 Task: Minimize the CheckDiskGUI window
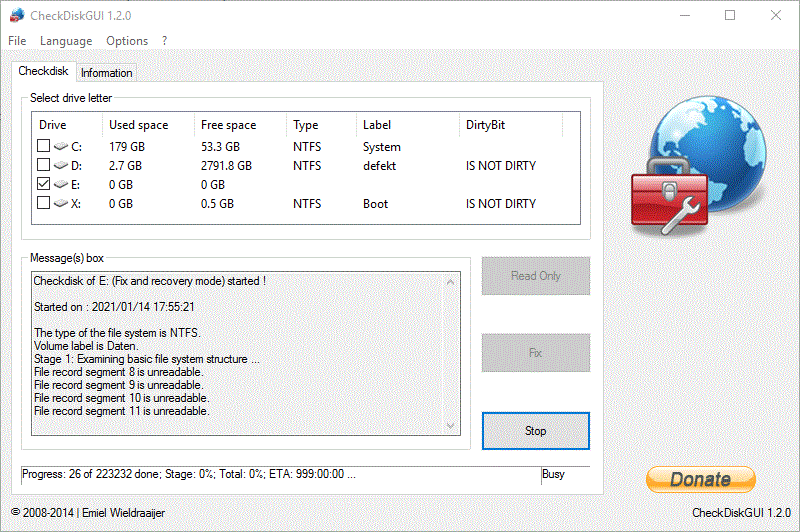pos(685,15)
